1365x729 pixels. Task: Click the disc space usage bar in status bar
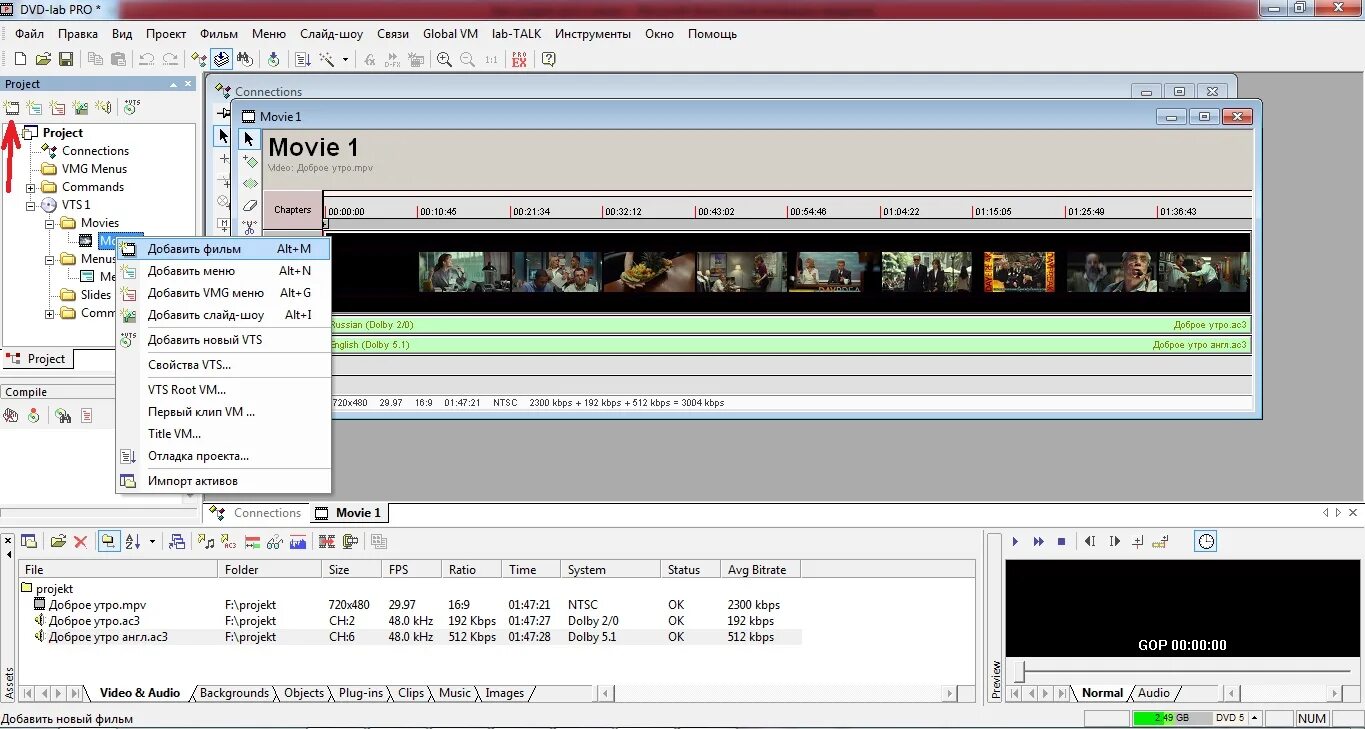(x=1172, y=718)
